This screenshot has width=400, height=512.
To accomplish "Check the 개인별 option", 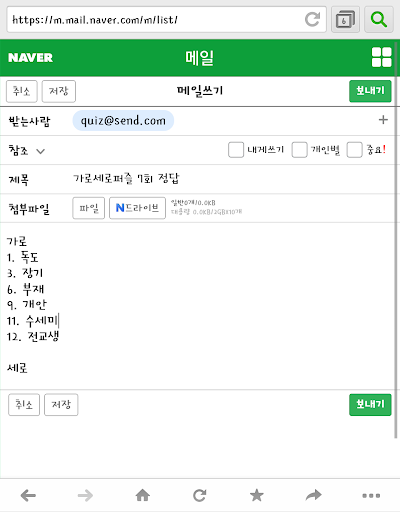I will pyautogui.click(x=299, y=150).
